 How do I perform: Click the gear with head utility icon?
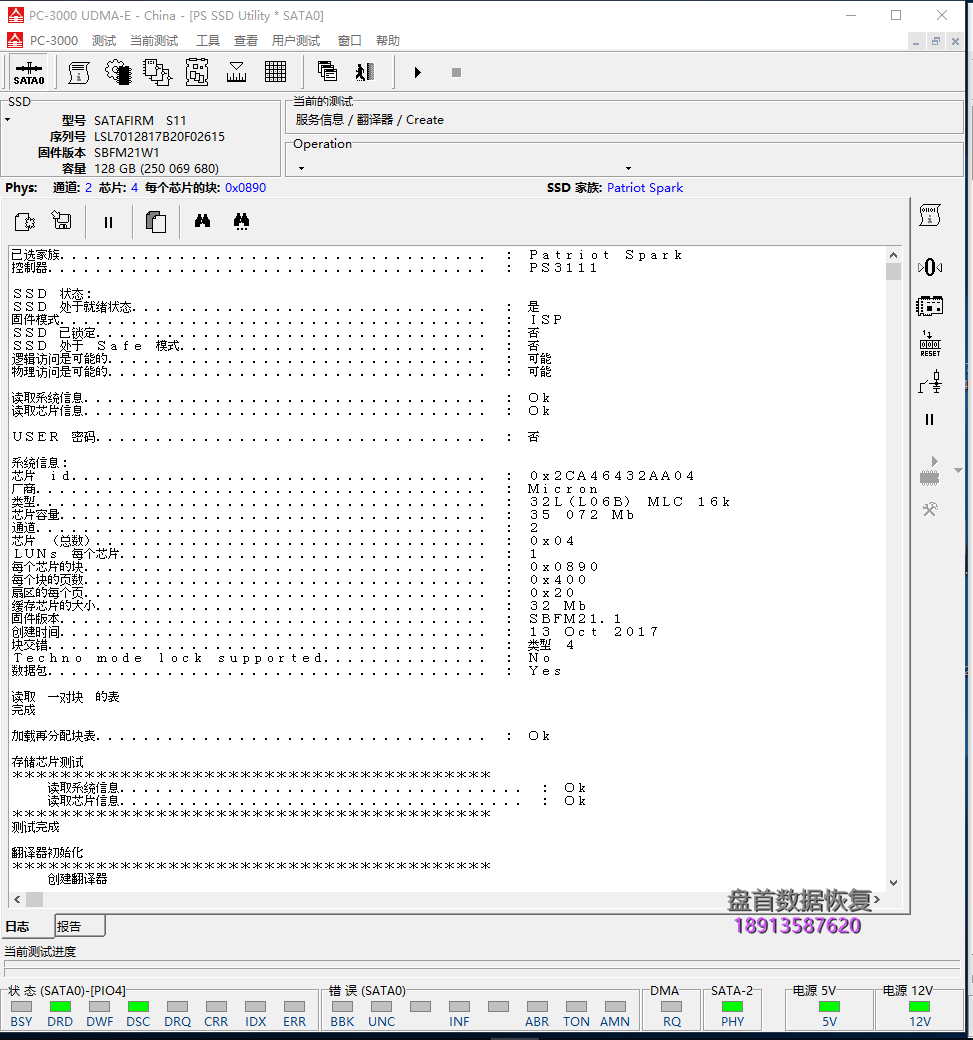click(118, 72)
